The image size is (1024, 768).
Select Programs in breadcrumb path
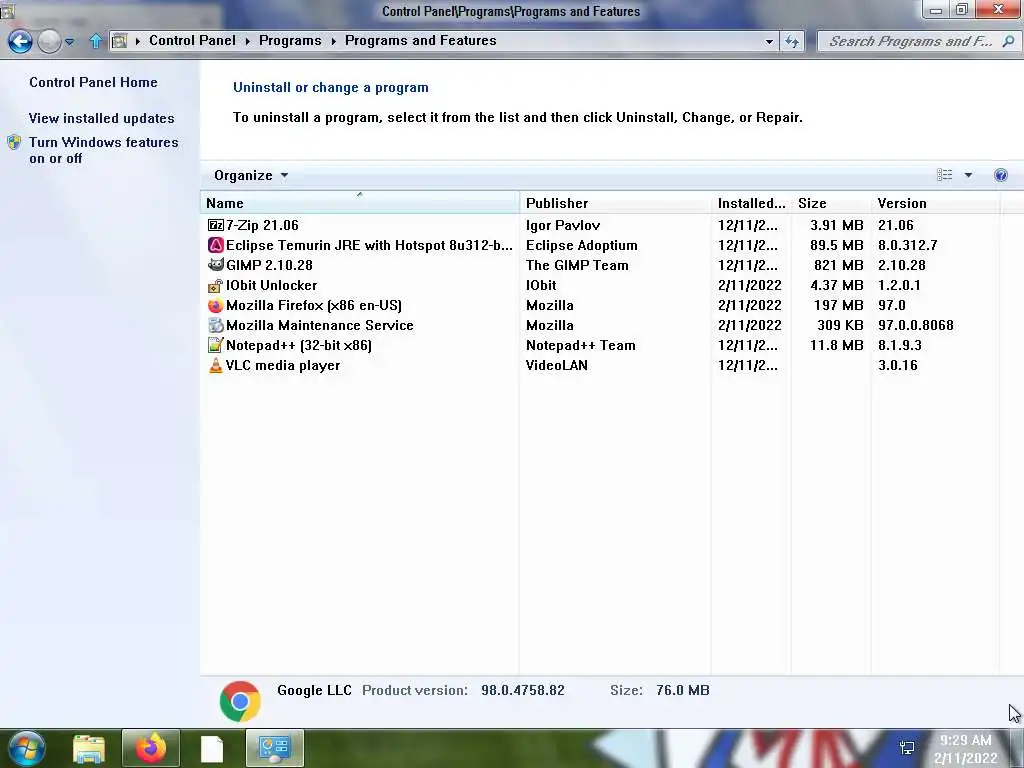[290, 40]
